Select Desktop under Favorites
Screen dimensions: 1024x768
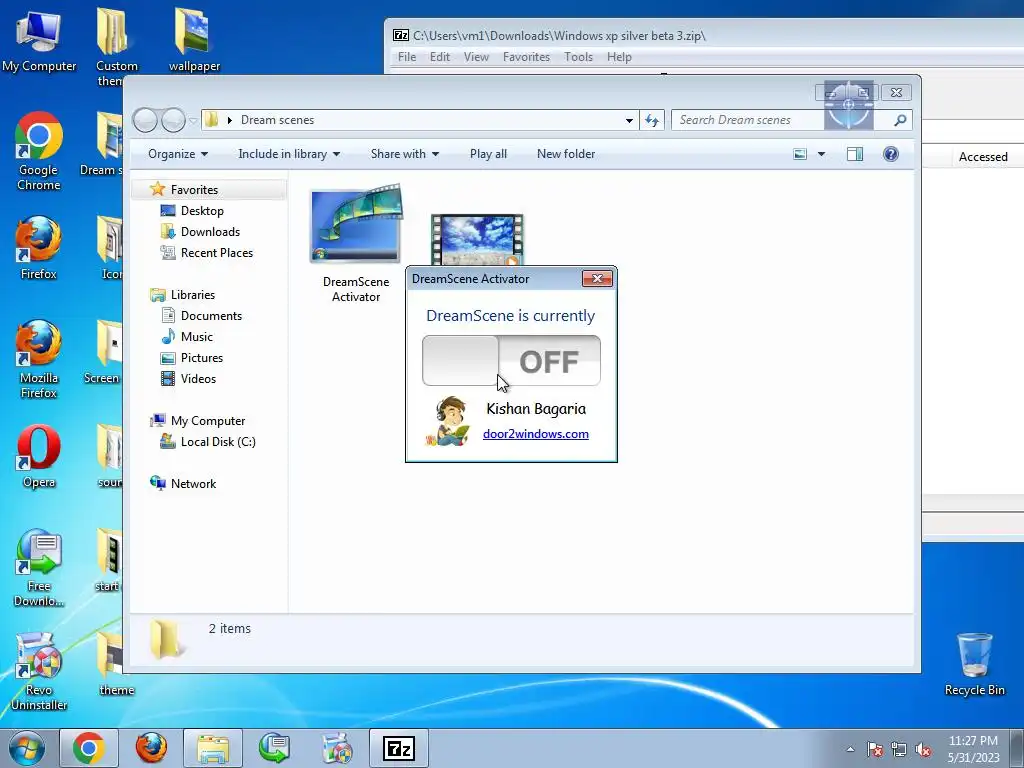(202, 211)
